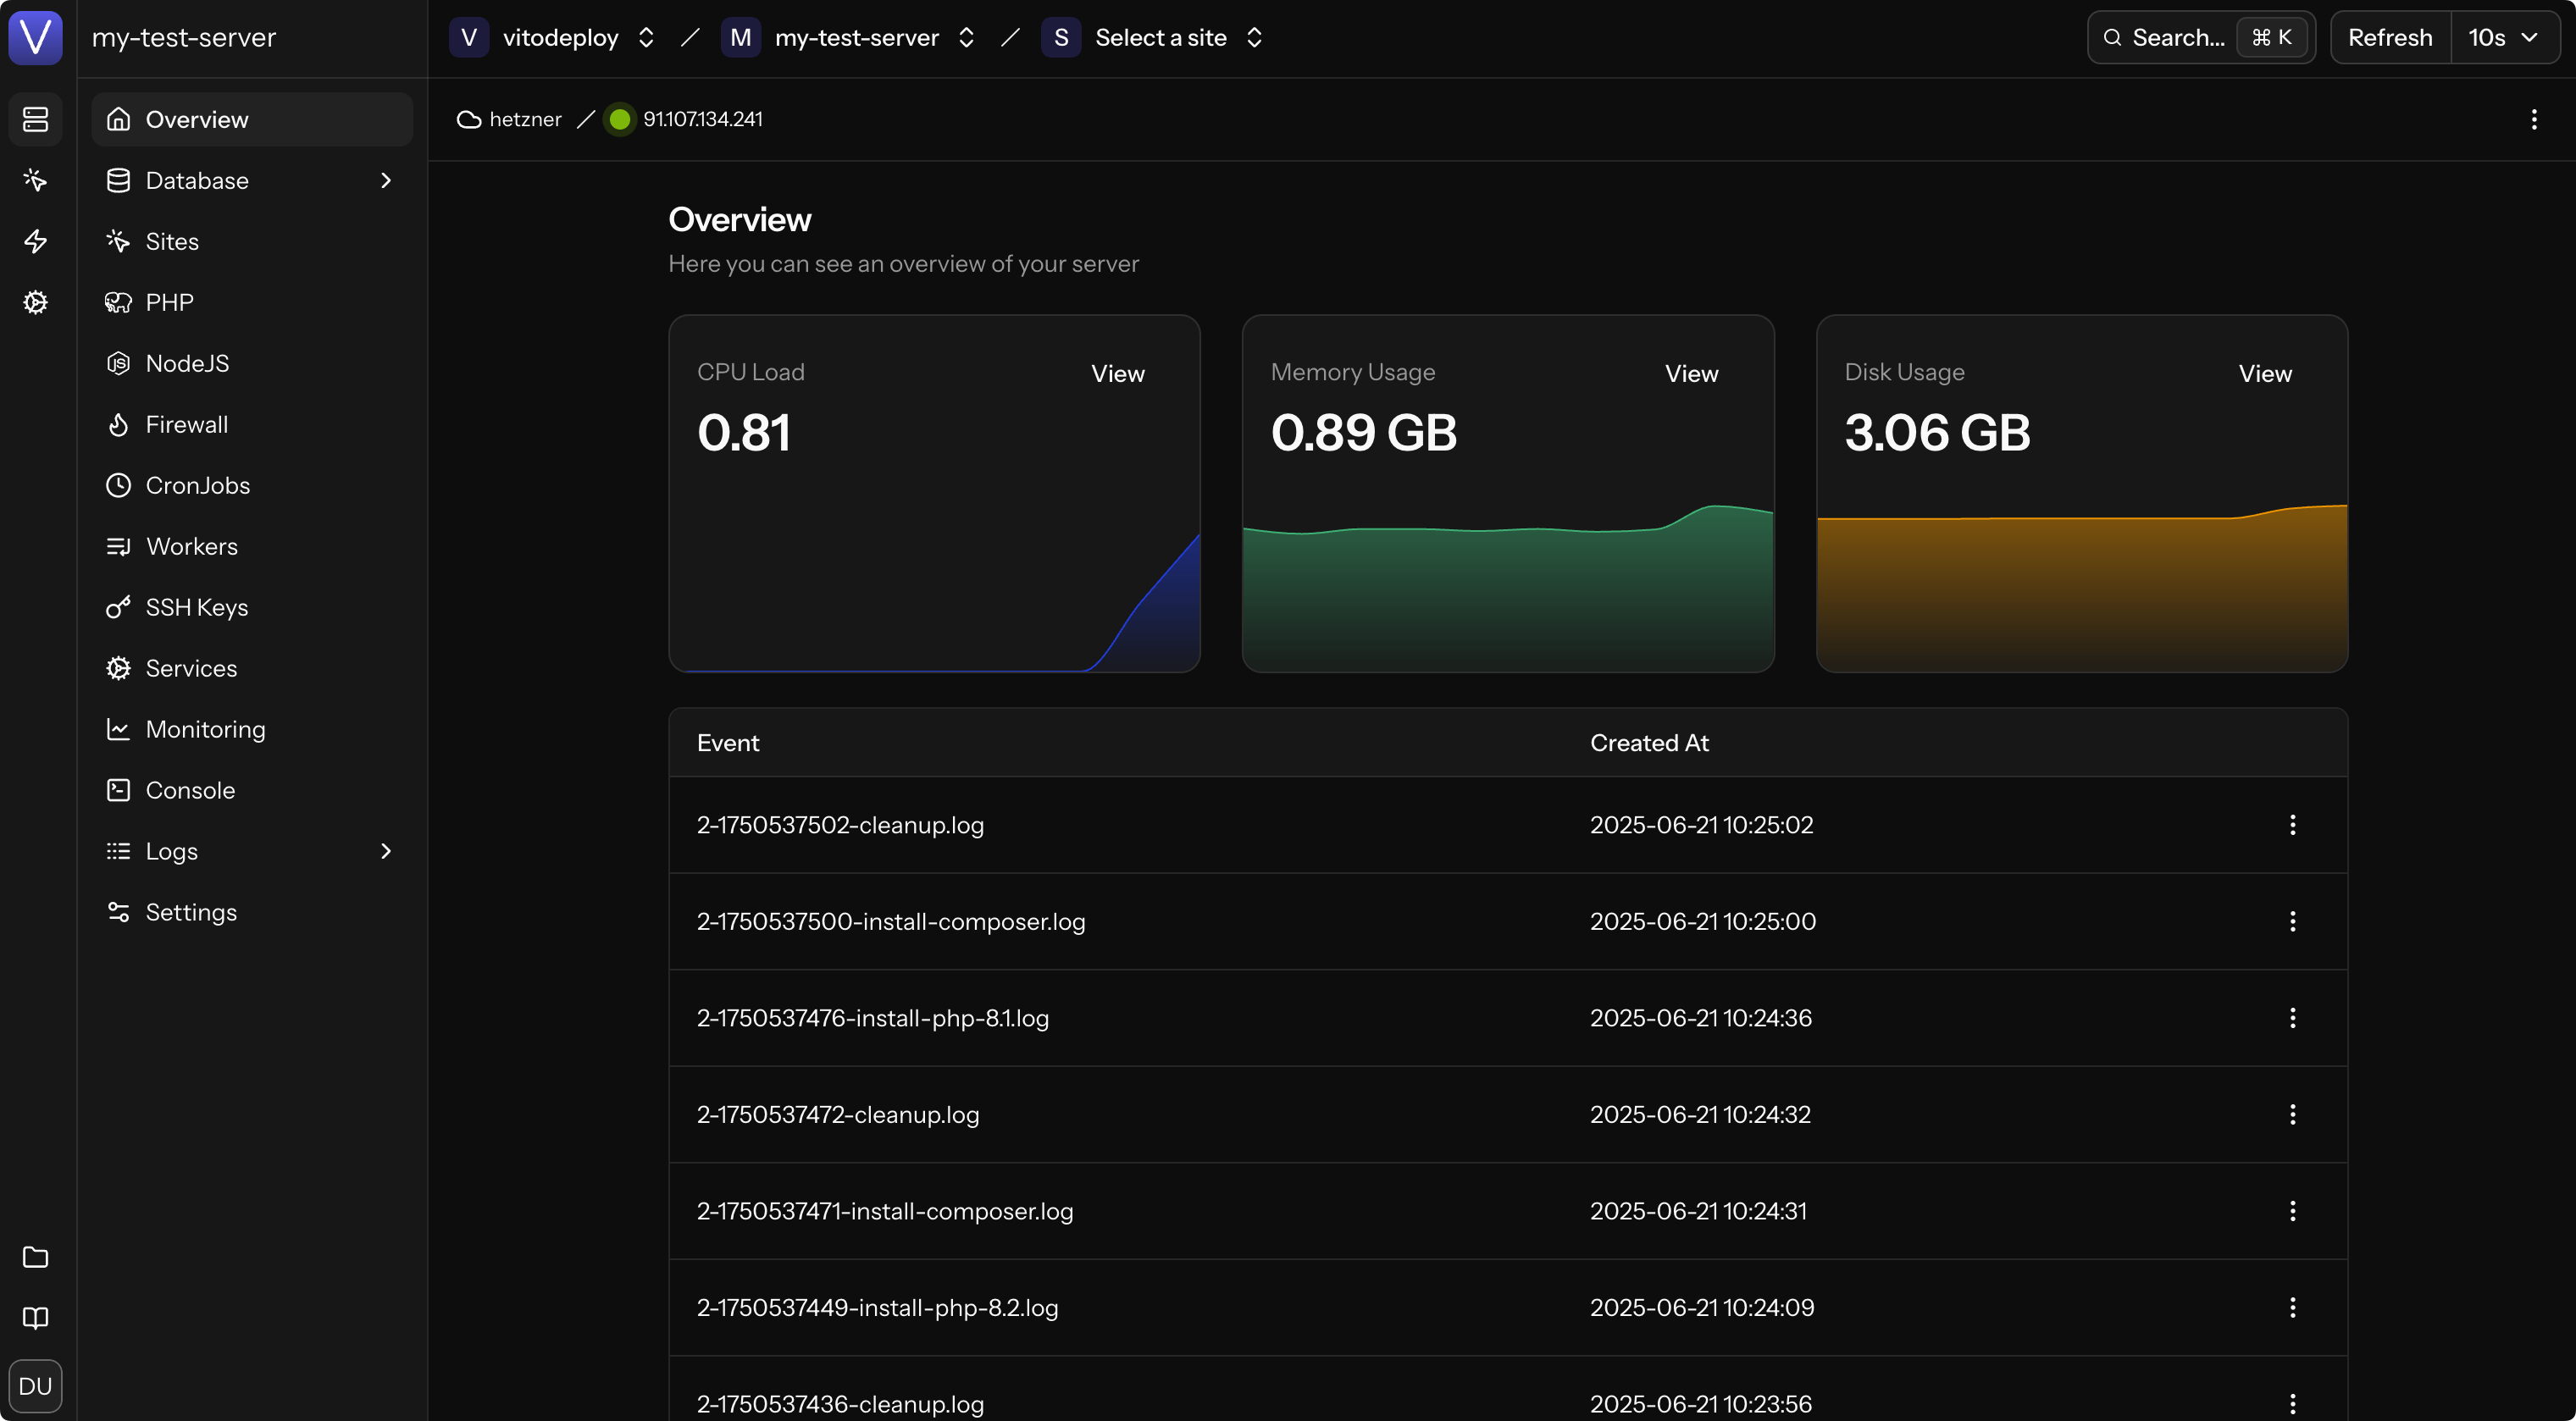The width and height of the screenshot is (2576, 1421).
Task: Click the green server status indicator
Action: pyautogui.click(x=620, y=119)
